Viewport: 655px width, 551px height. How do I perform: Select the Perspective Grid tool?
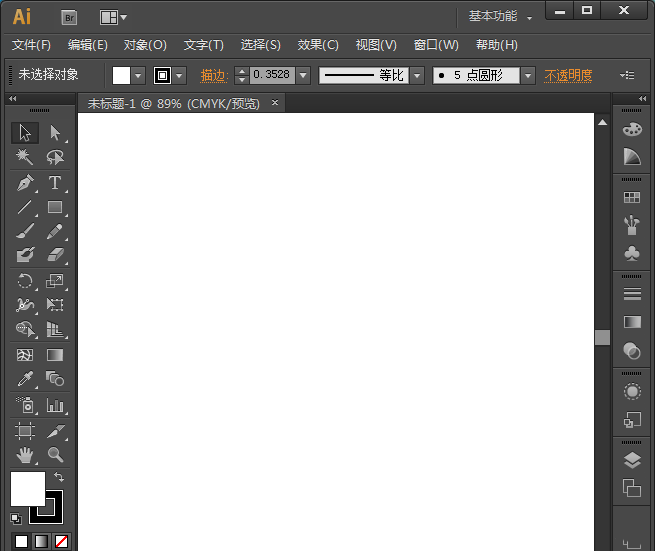point(55,329)
